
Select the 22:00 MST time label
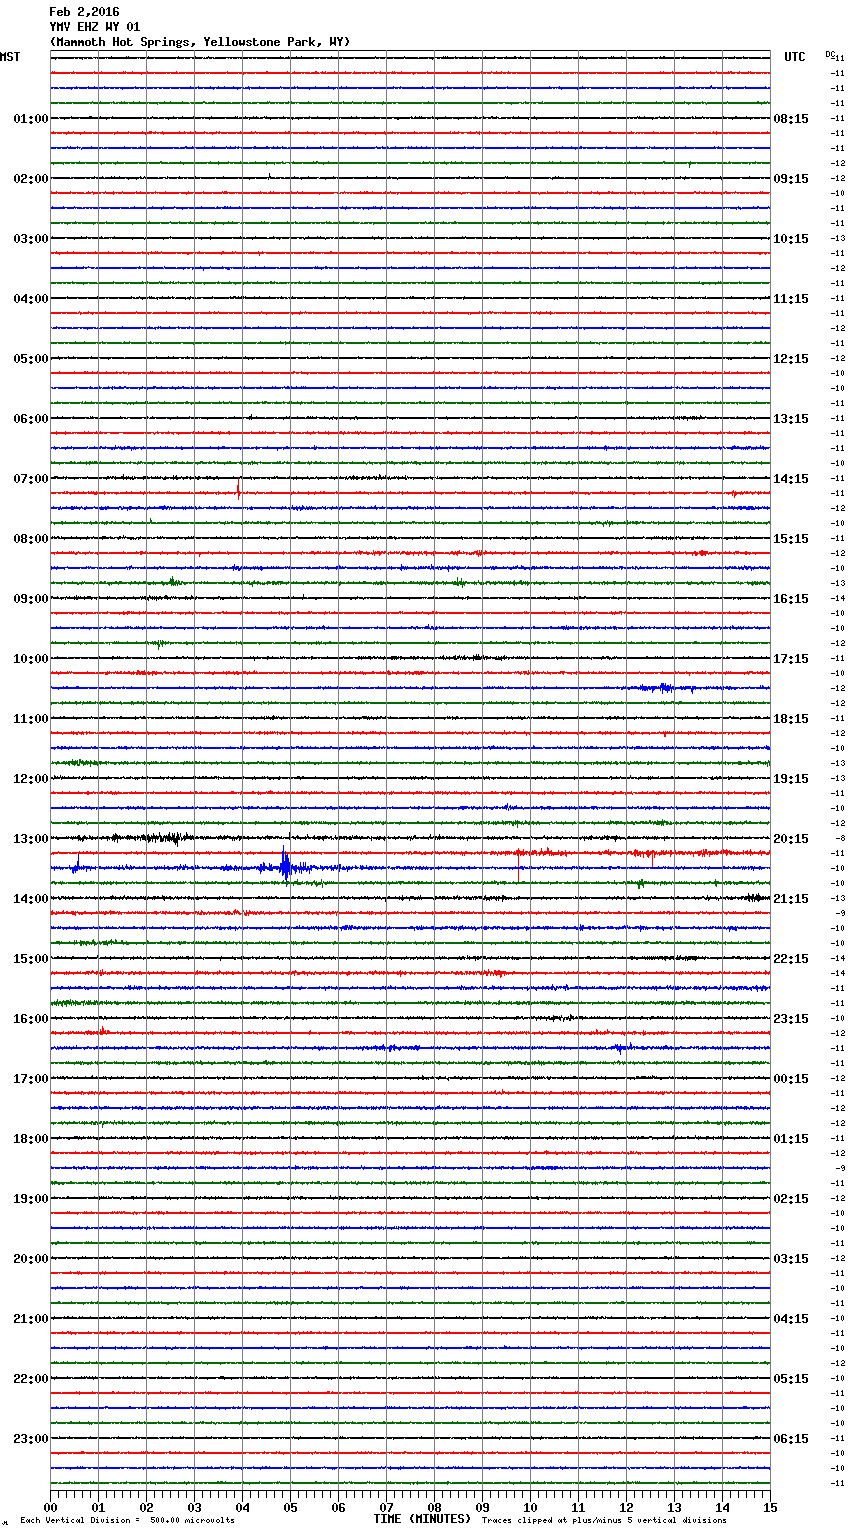30,1379
